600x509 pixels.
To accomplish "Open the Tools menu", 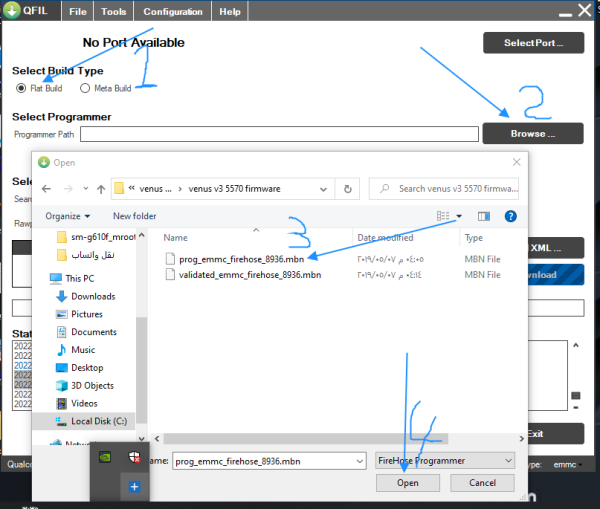I will tap(114, 11).
